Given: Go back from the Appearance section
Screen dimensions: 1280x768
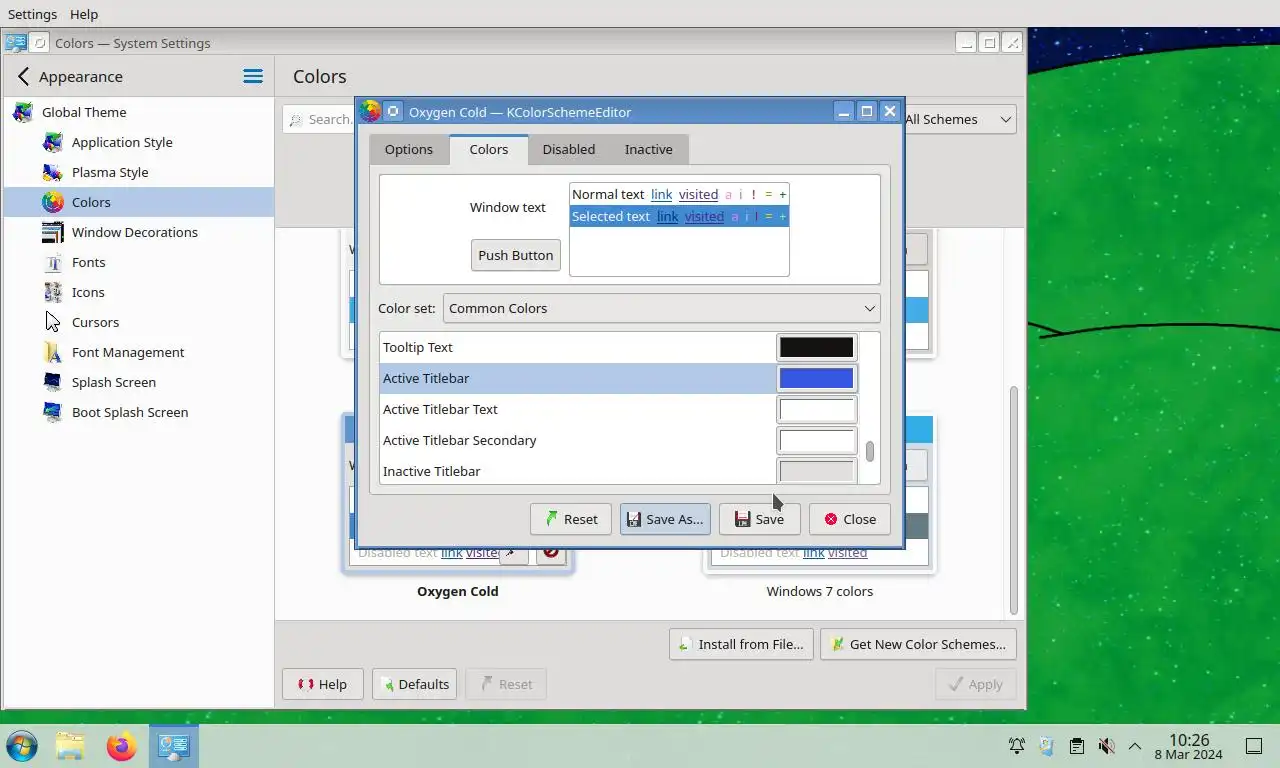Looking at the screenshot, I should pyautogui.click(x=23, y=76).
